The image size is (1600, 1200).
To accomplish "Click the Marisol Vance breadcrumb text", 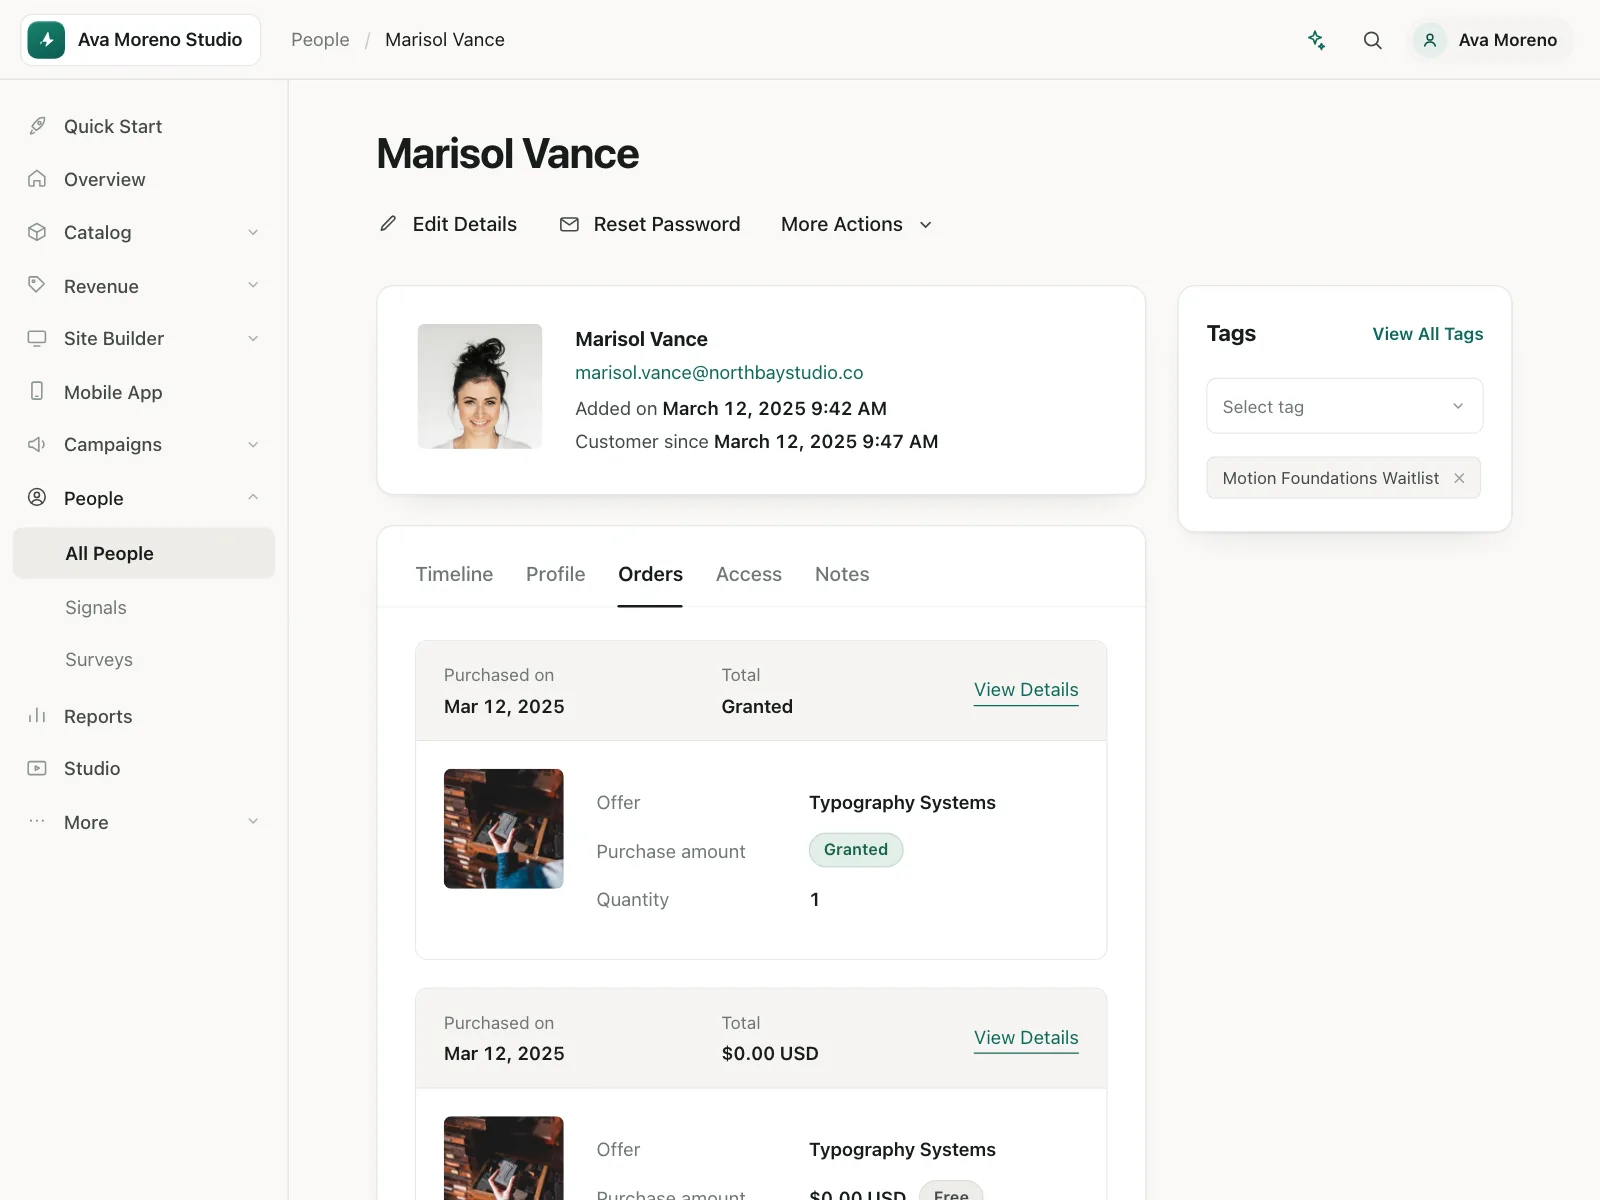I will click(x=445, y=40).
